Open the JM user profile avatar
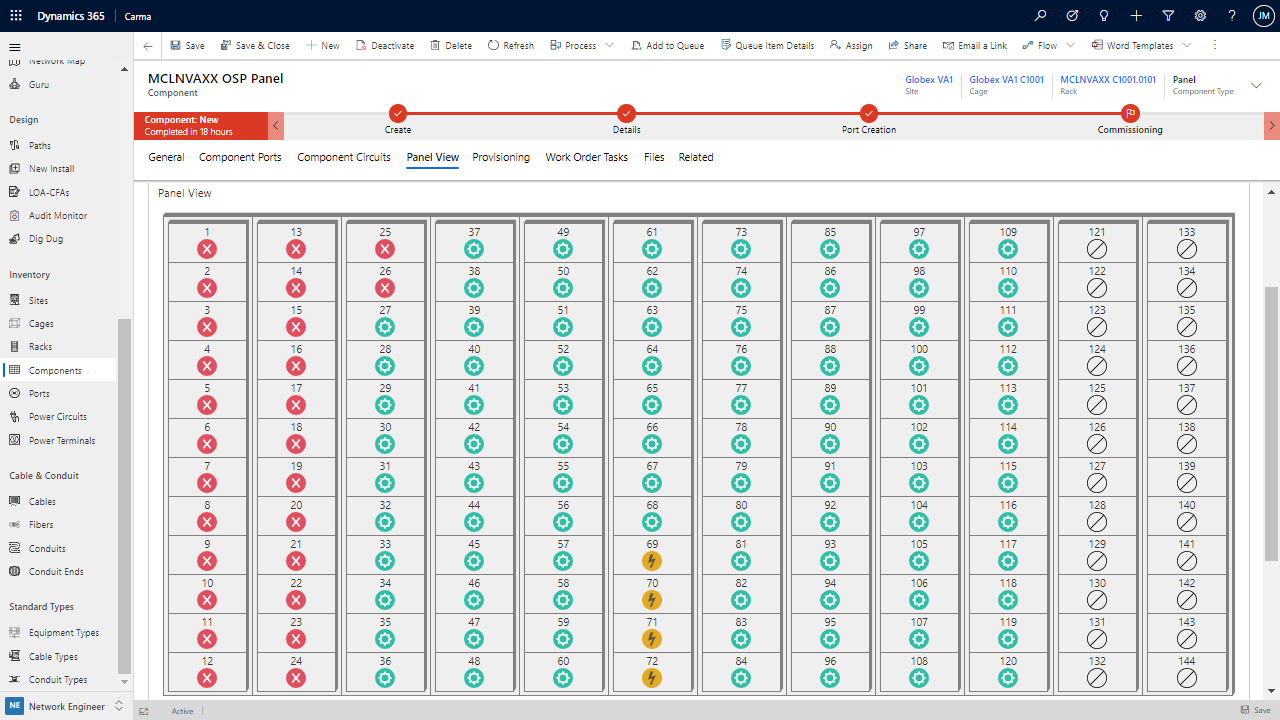The image size is (1280, 720). click(1263, 16)
